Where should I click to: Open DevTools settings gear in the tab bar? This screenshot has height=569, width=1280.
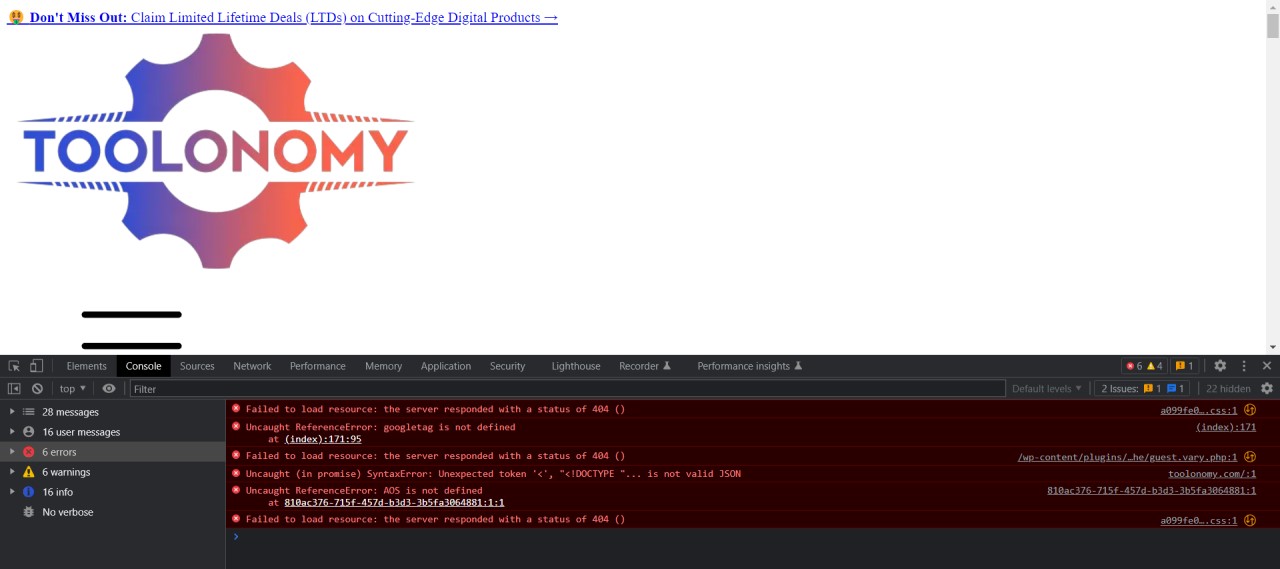click(1220, 366)
